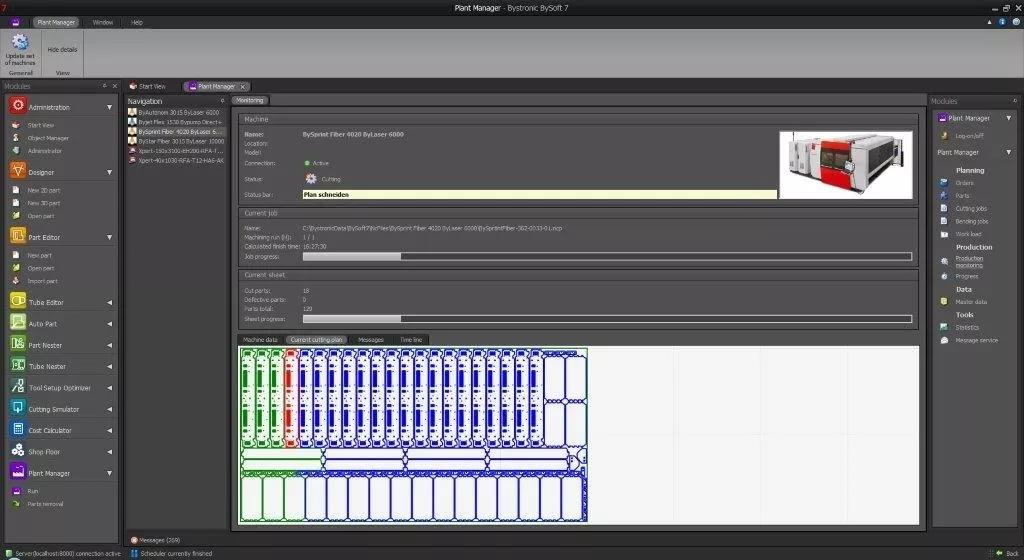Image resolution: width=1024 pixels, height=560 pixels.
Task: Expand the Tube Editor module section
Action: (109, 302)
